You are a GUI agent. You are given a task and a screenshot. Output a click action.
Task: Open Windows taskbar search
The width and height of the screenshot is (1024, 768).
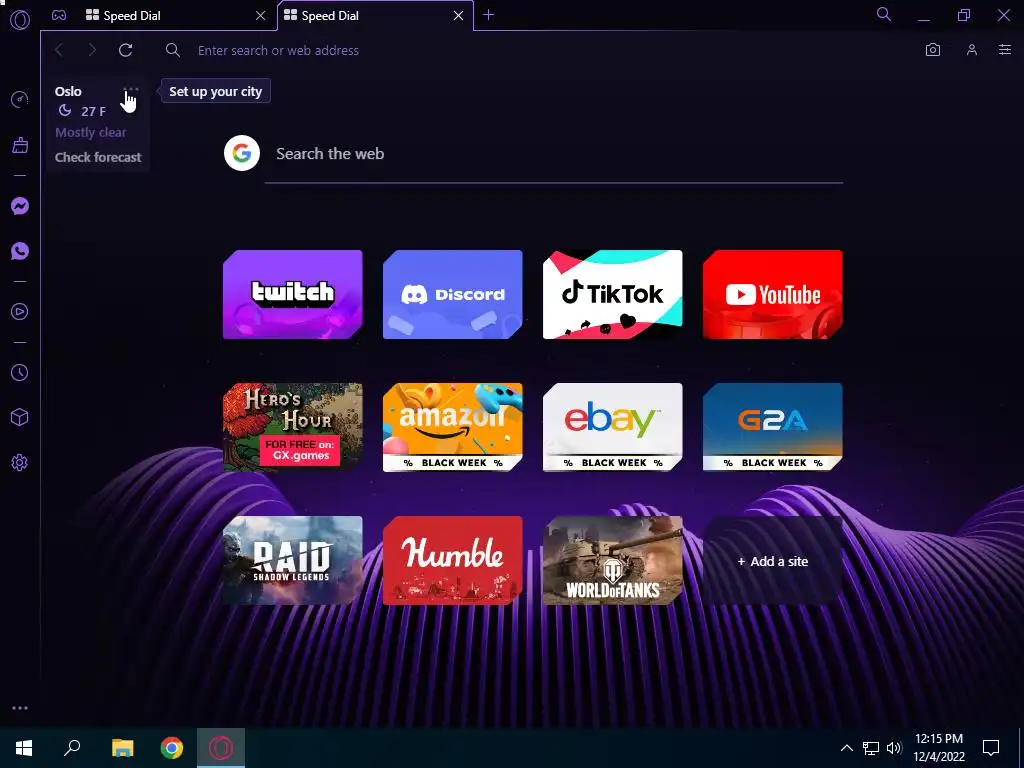click(x=72, y=748)
